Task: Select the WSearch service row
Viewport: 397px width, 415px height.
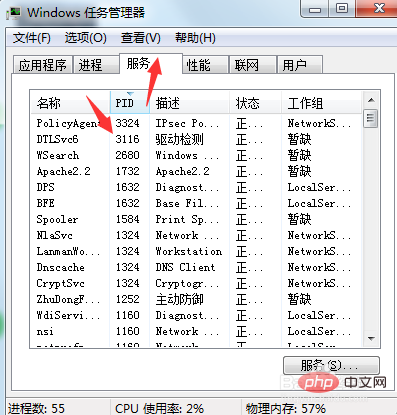Action: 195,155
